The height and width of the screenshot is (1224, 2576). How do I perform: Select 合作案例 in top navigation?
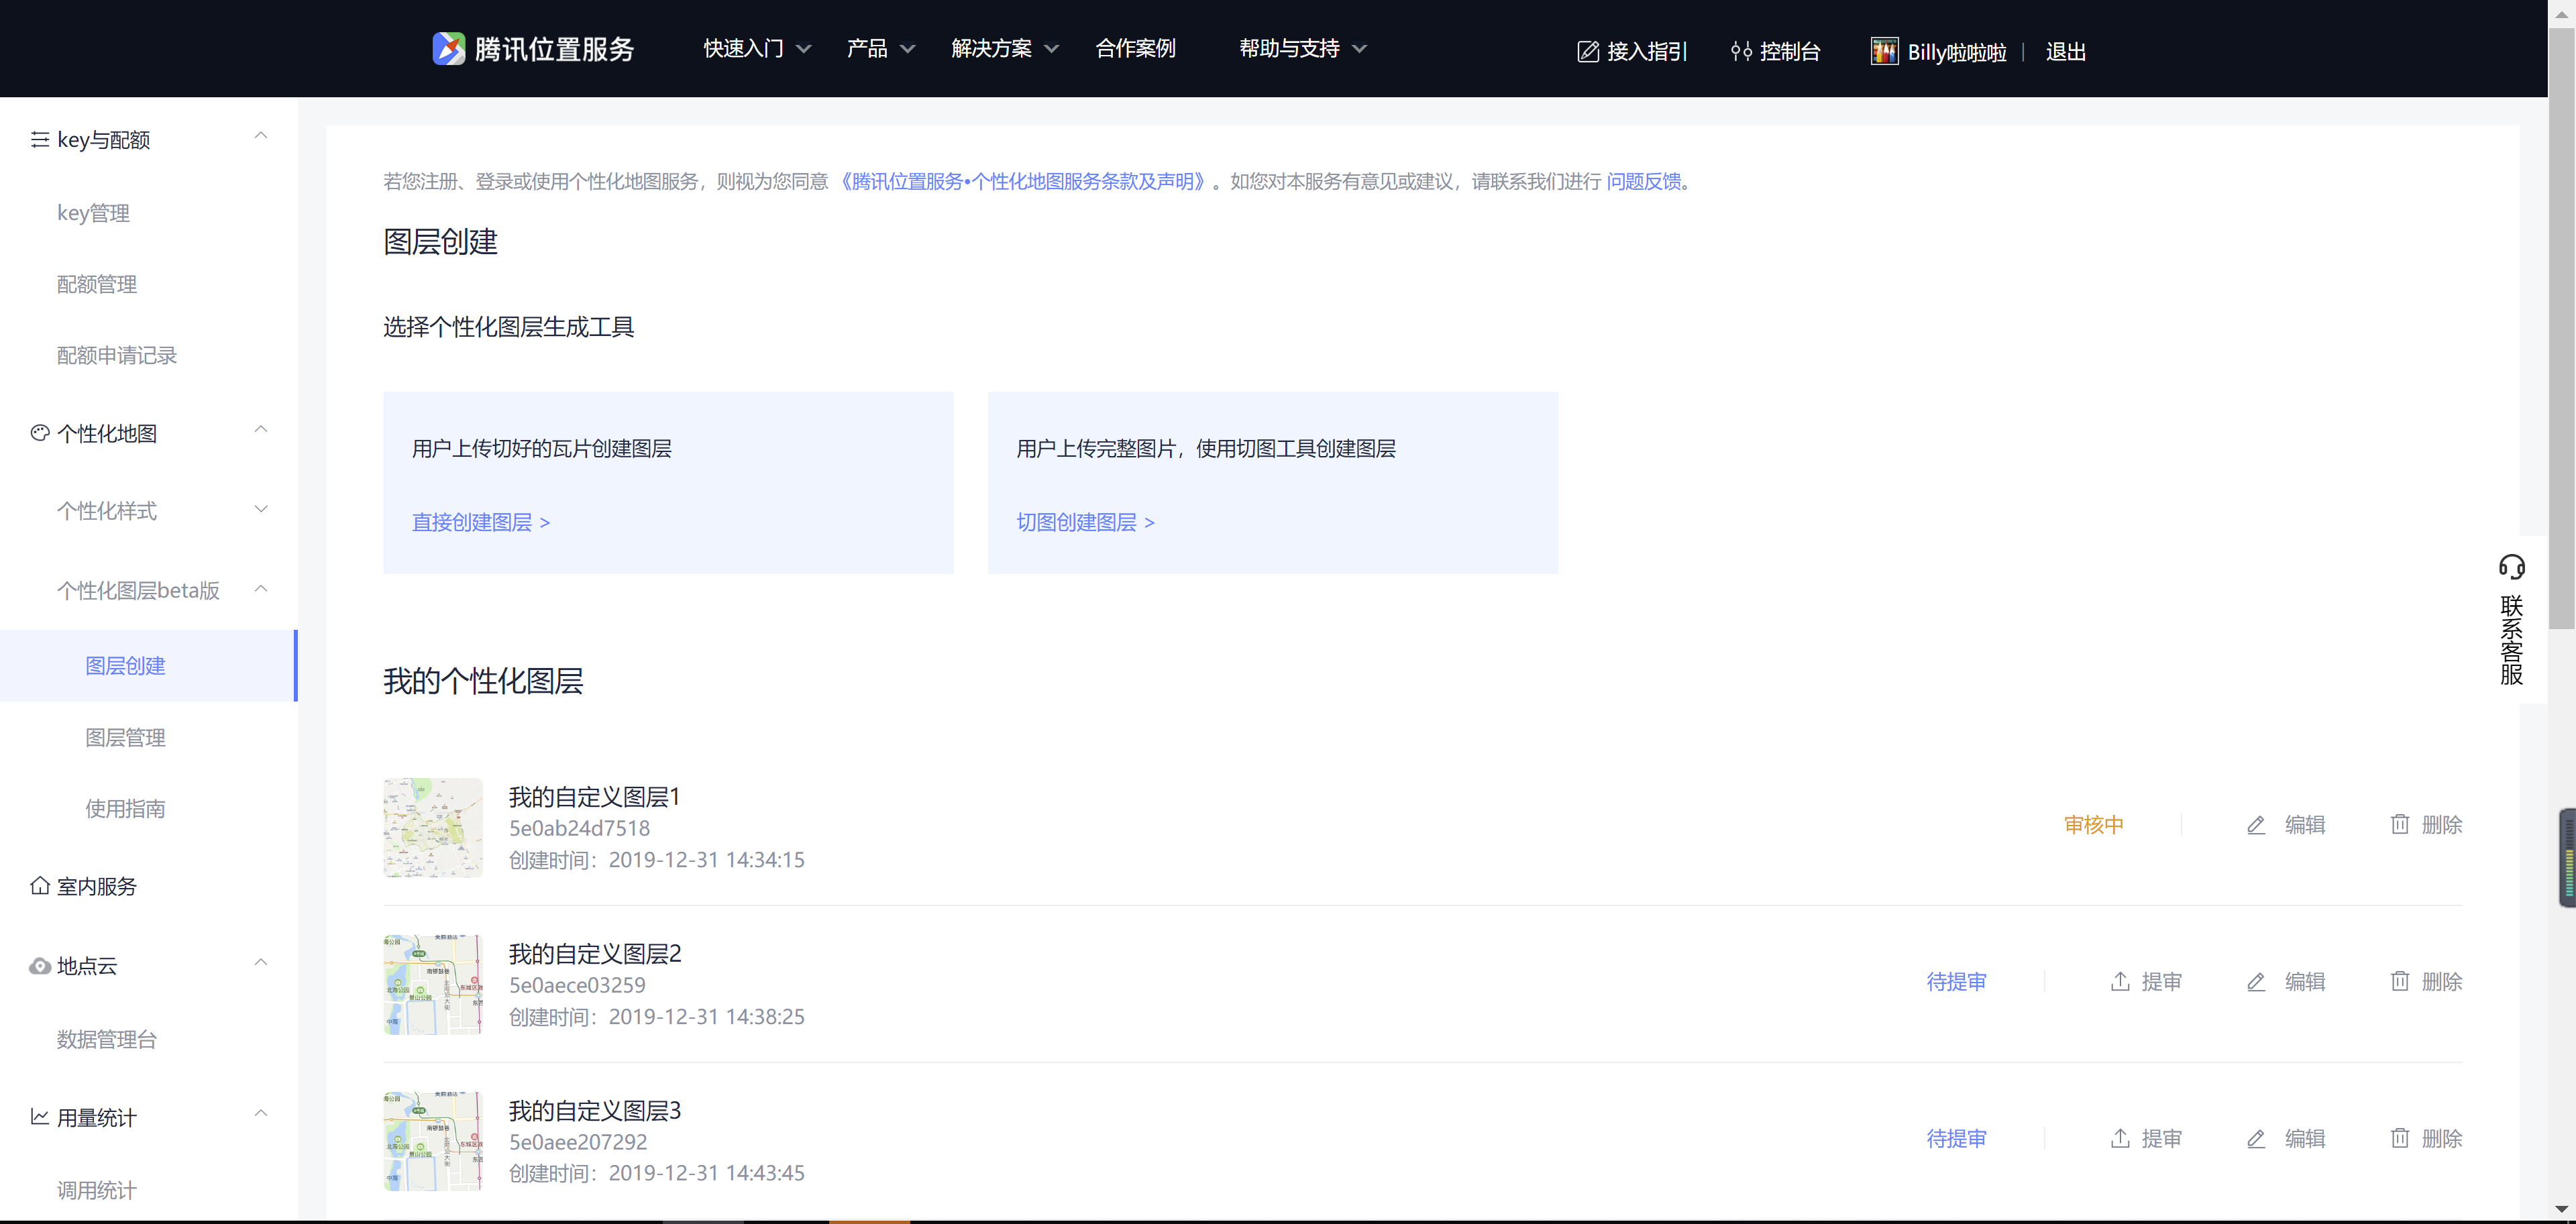pyautogui.click(x=1135, y=49)
